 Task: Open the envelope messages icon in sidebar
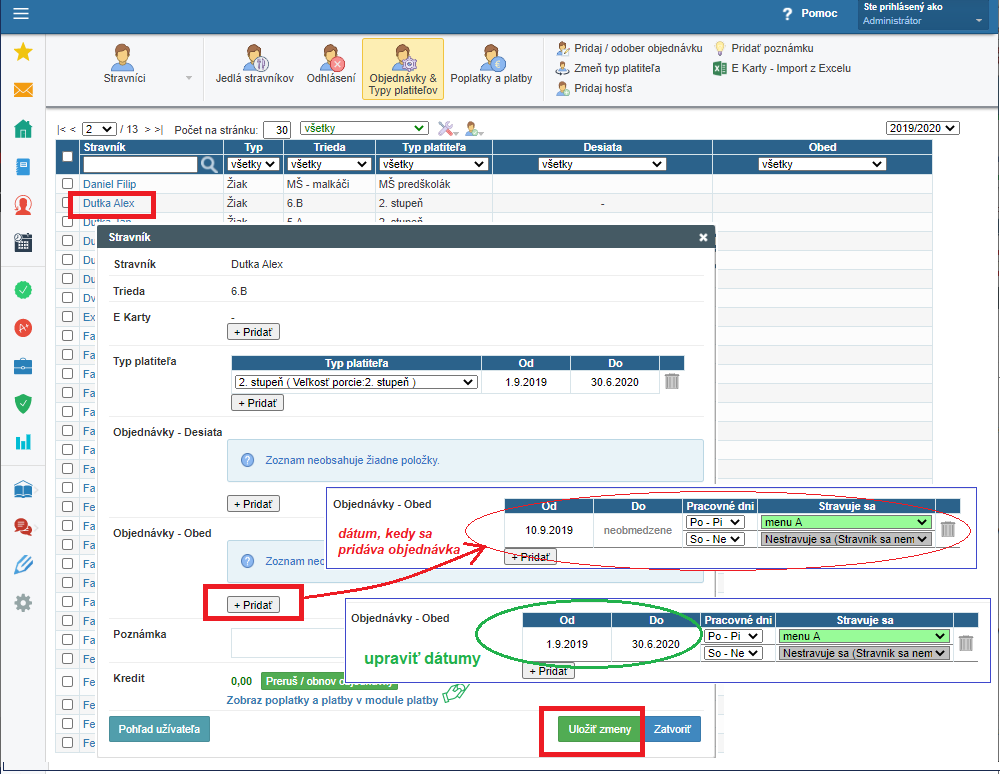(x=22, y=91)
